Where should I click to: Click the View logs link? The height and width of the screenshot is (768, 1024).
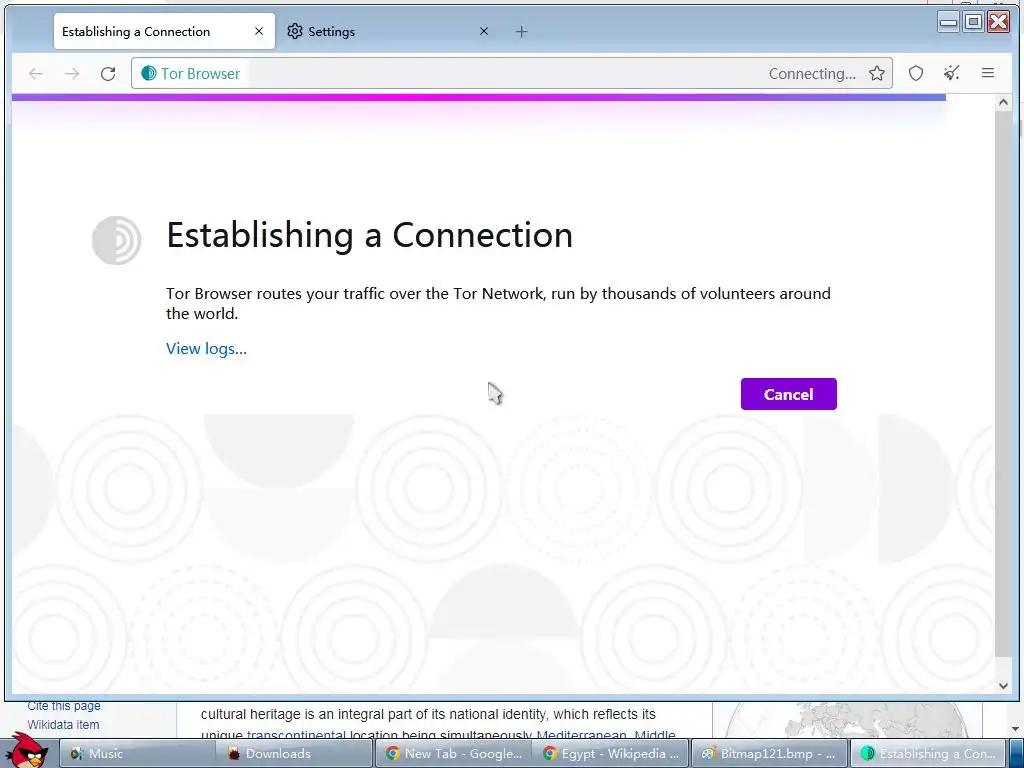coord(206,348)
